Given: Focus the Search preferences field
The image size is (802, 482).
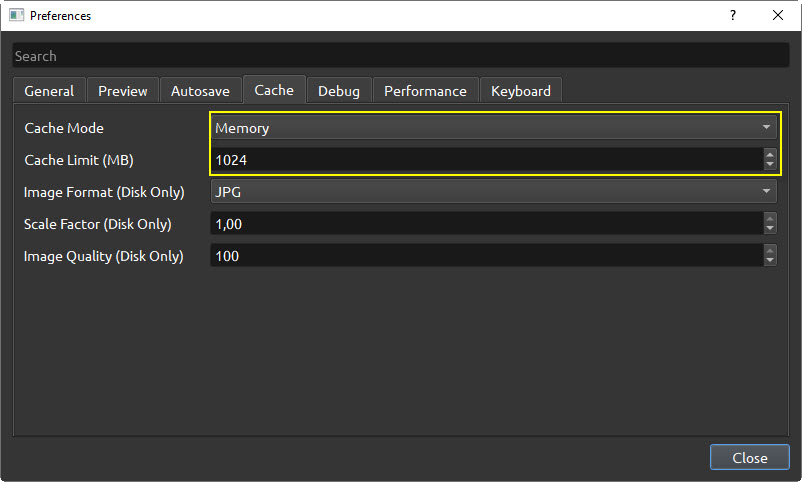Looking at the screenshot, I should tap(400, 56).
